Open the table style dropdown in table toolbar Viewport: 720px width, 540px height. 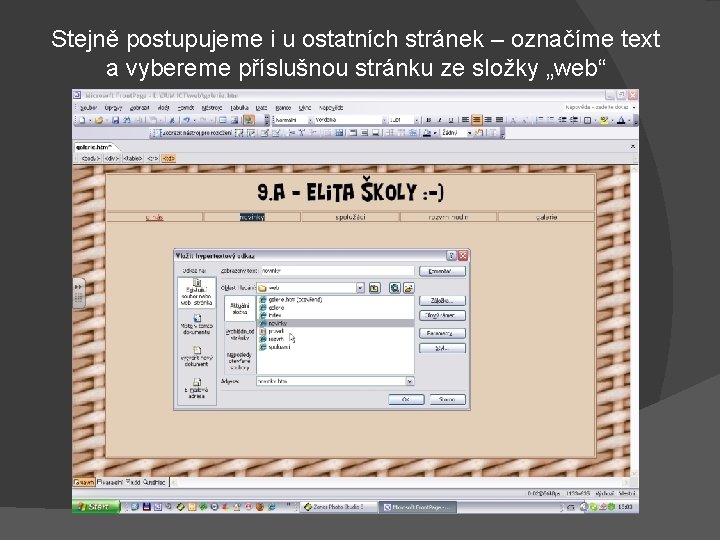(469, 133)
